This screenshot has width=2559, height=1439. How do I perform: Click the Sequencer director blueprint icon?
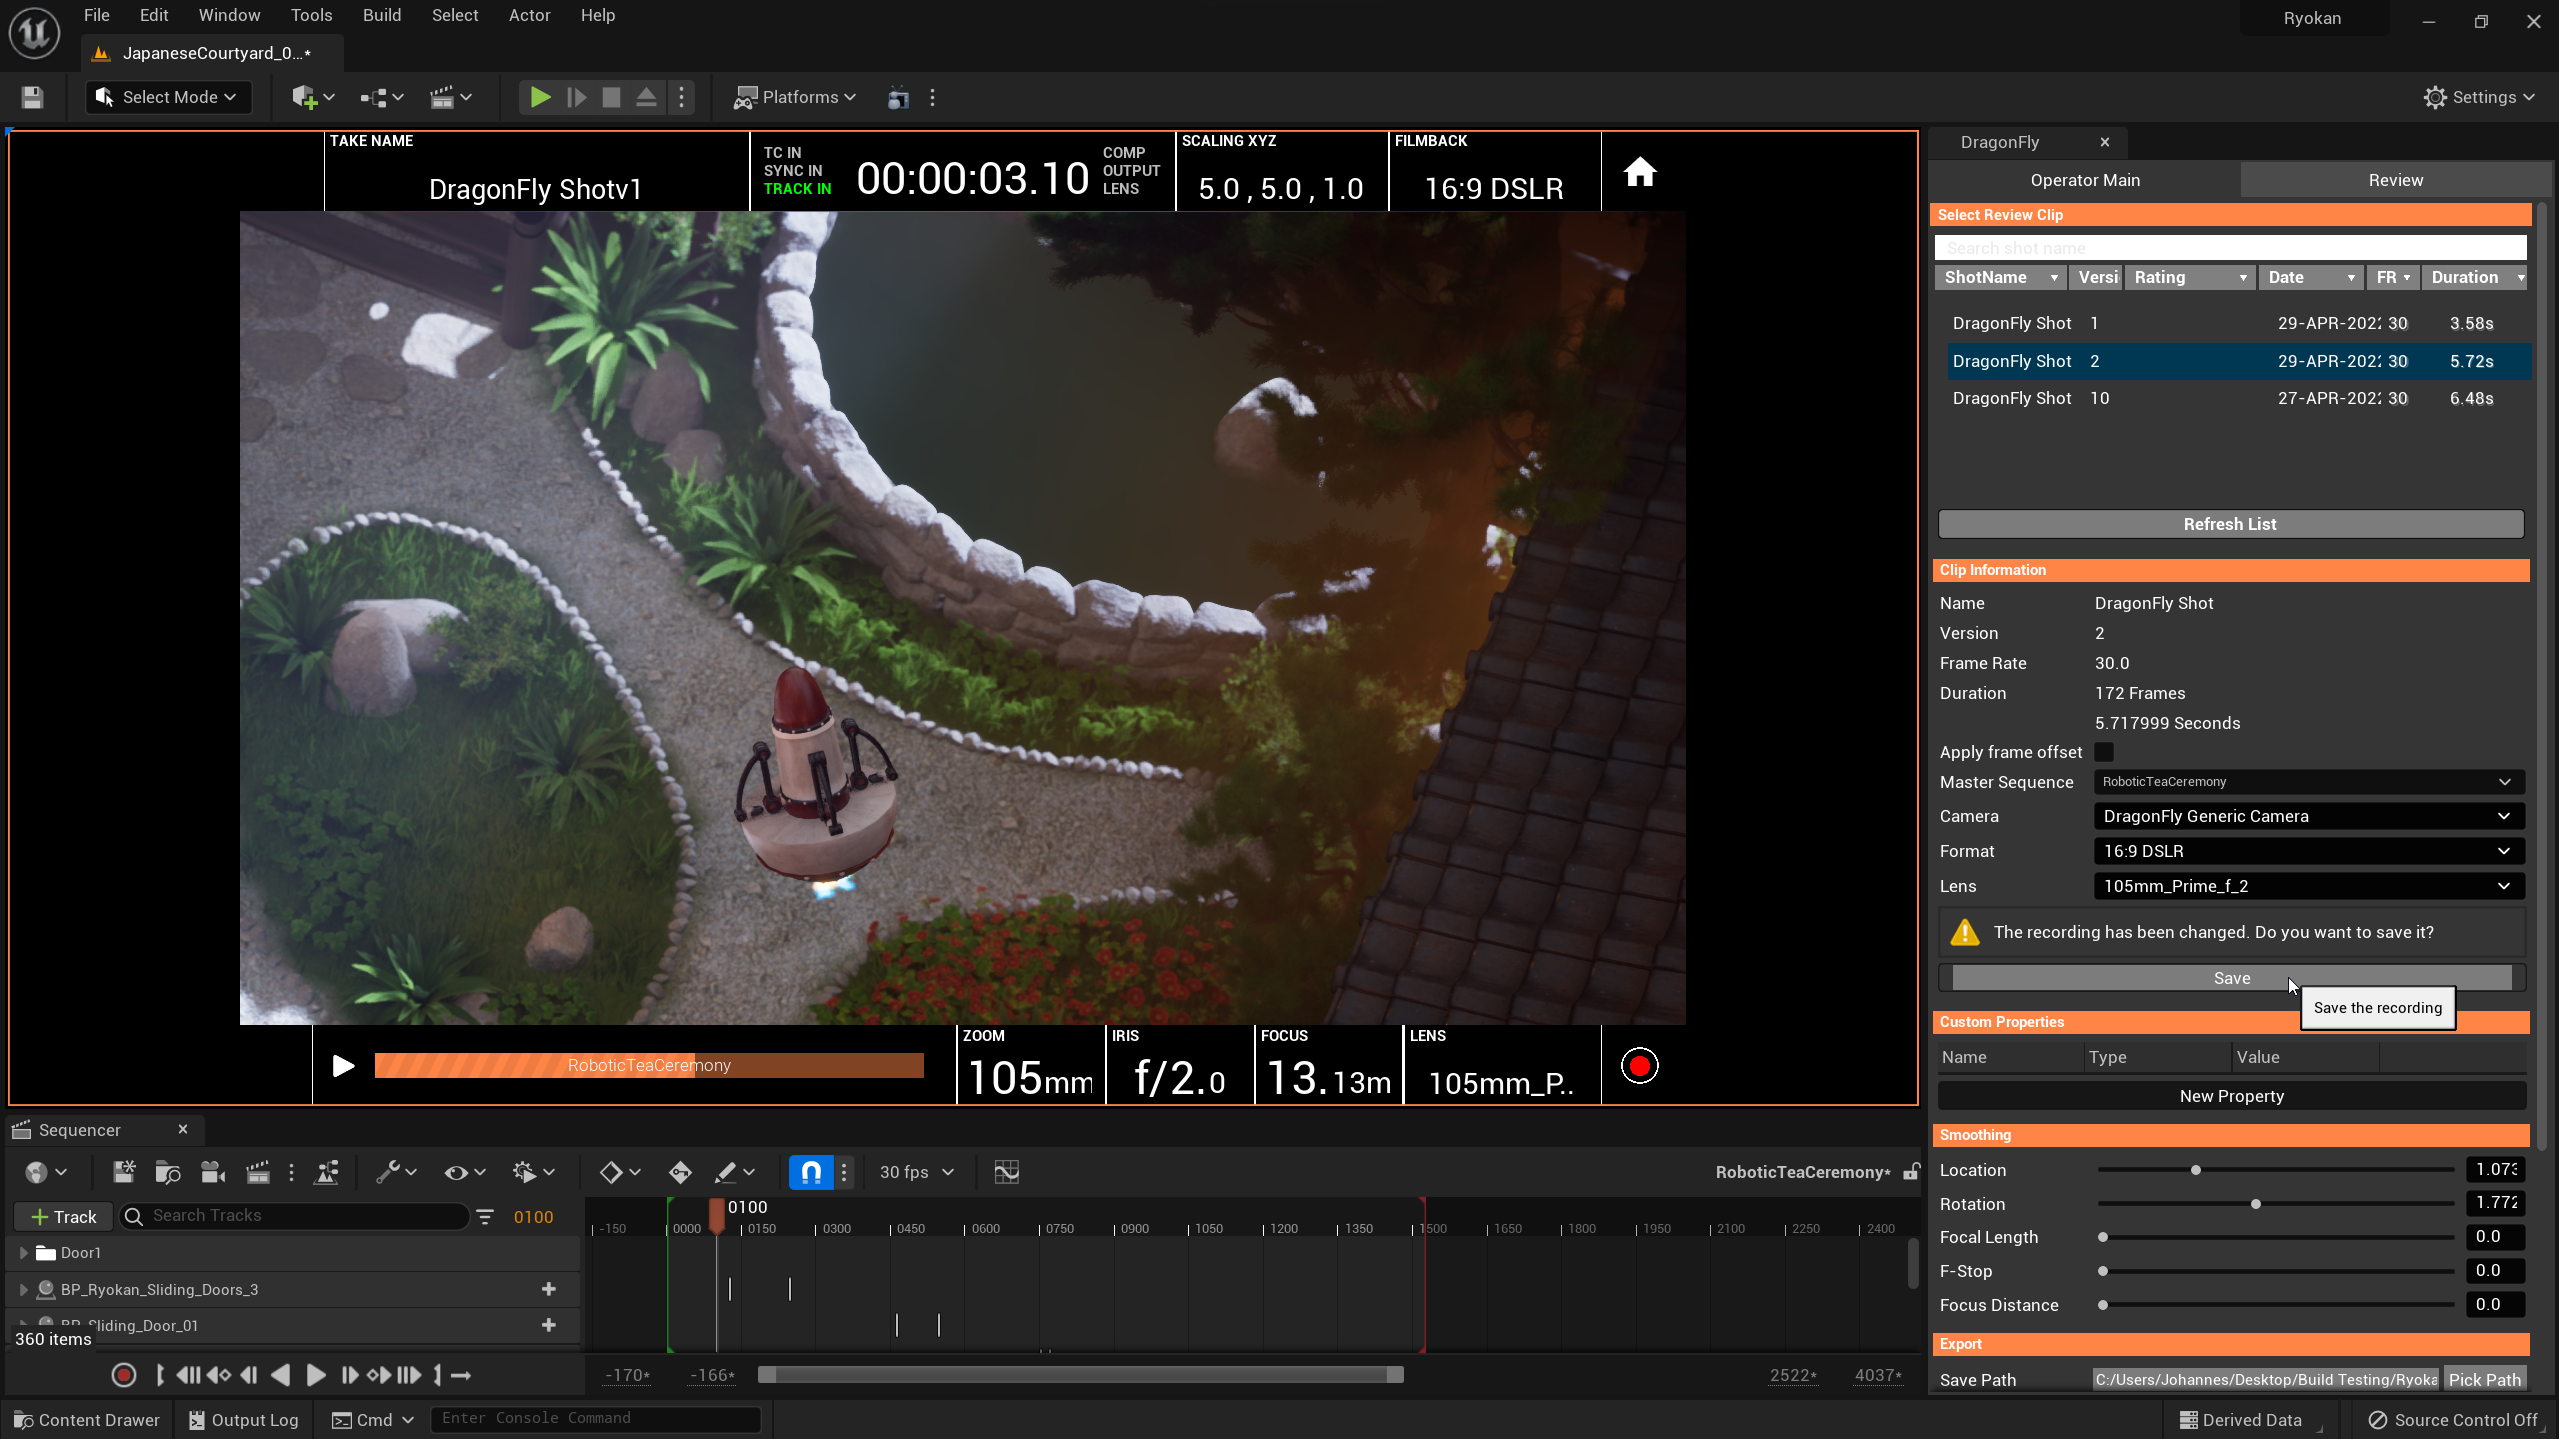click(x=327, y=1172)
